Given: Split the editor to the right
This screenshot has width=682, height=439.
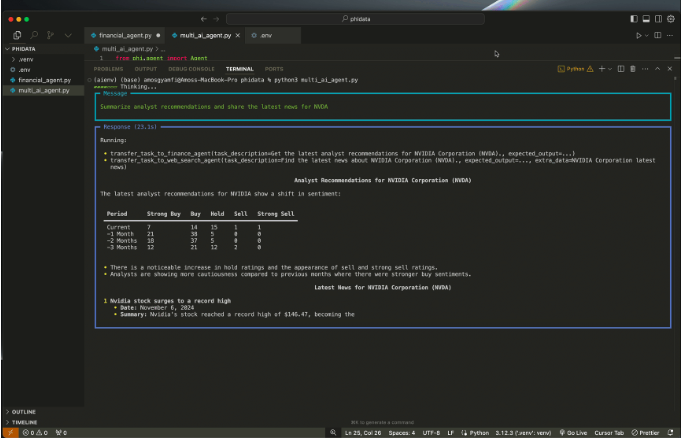Looking at the screenshot, I should pos(657,35).
